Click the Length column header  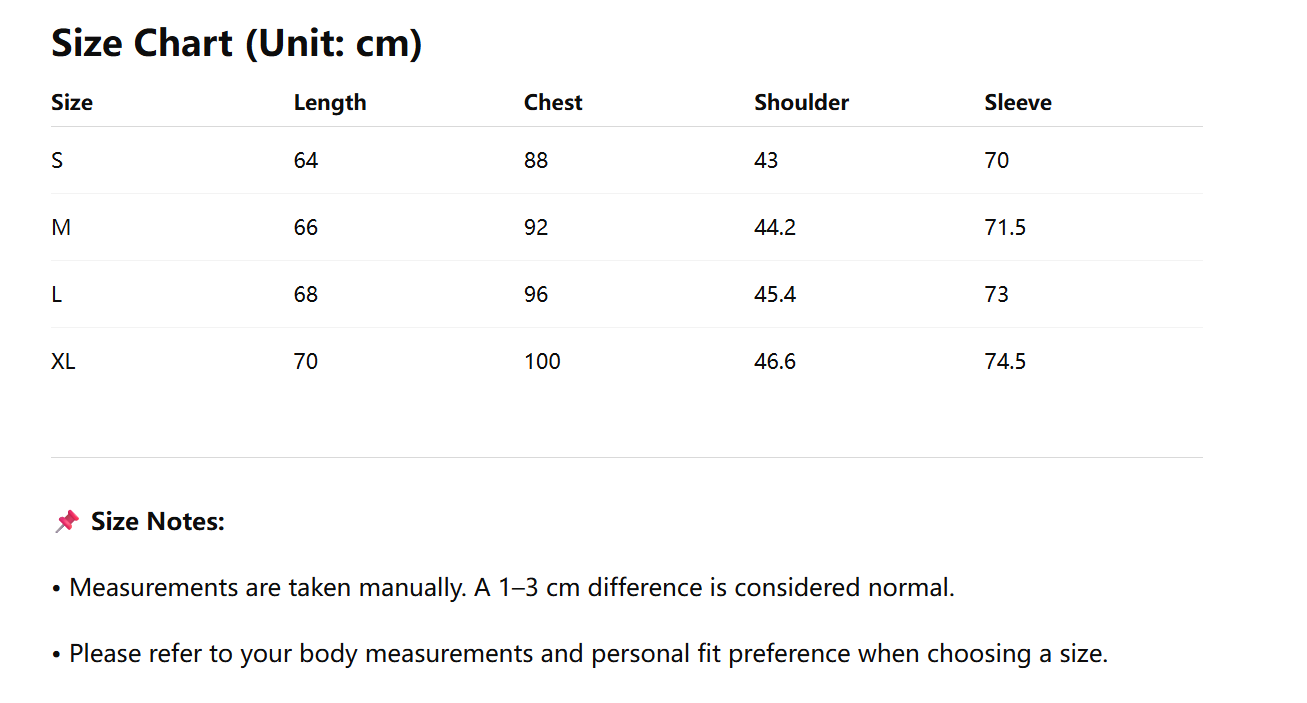tap(330, 102)
